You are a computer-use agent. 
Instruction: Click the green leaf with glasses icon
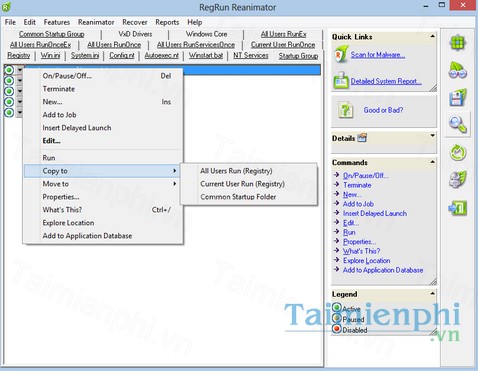click(x=458, y=70)
